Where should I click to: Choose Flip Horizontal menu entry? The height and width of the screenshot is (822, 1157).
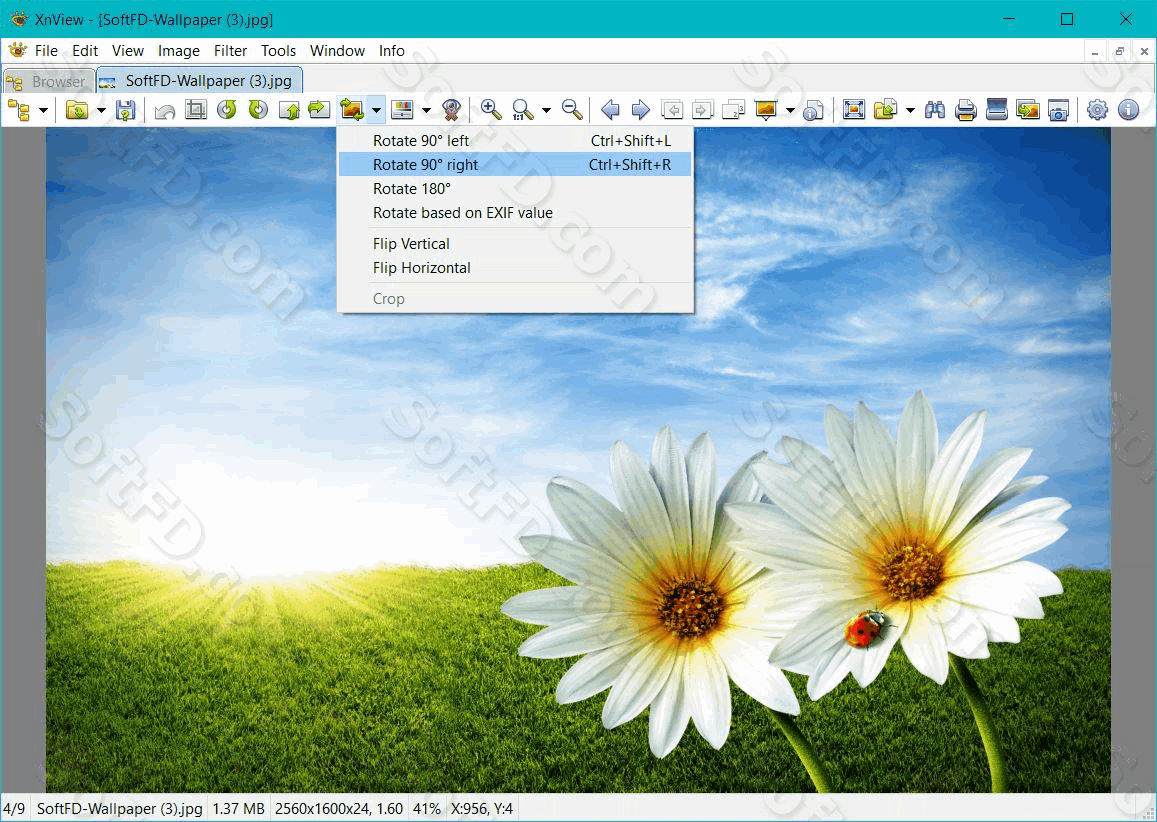point(515,268)
